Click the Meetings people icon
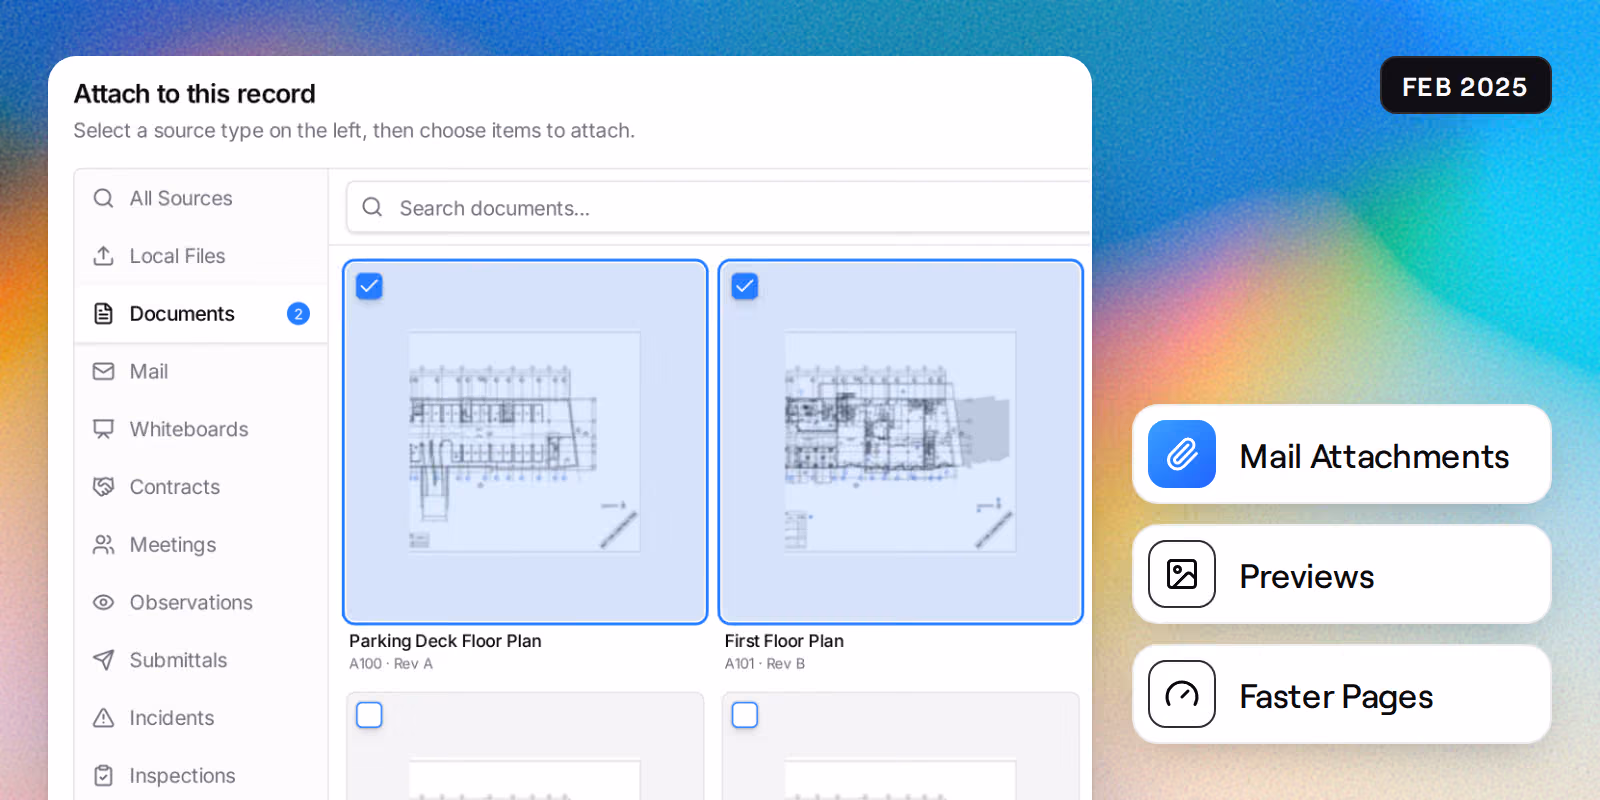This screenshot has height=800, width=1600. 103,544
